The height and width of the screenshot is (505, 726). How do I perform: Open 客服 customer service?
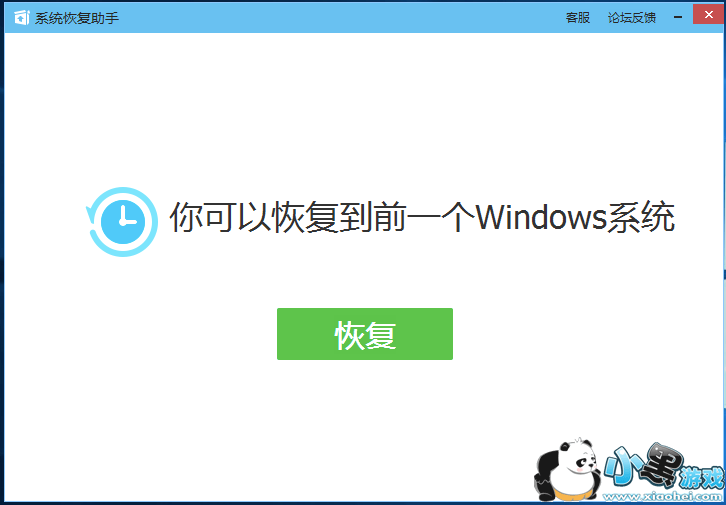578,18
